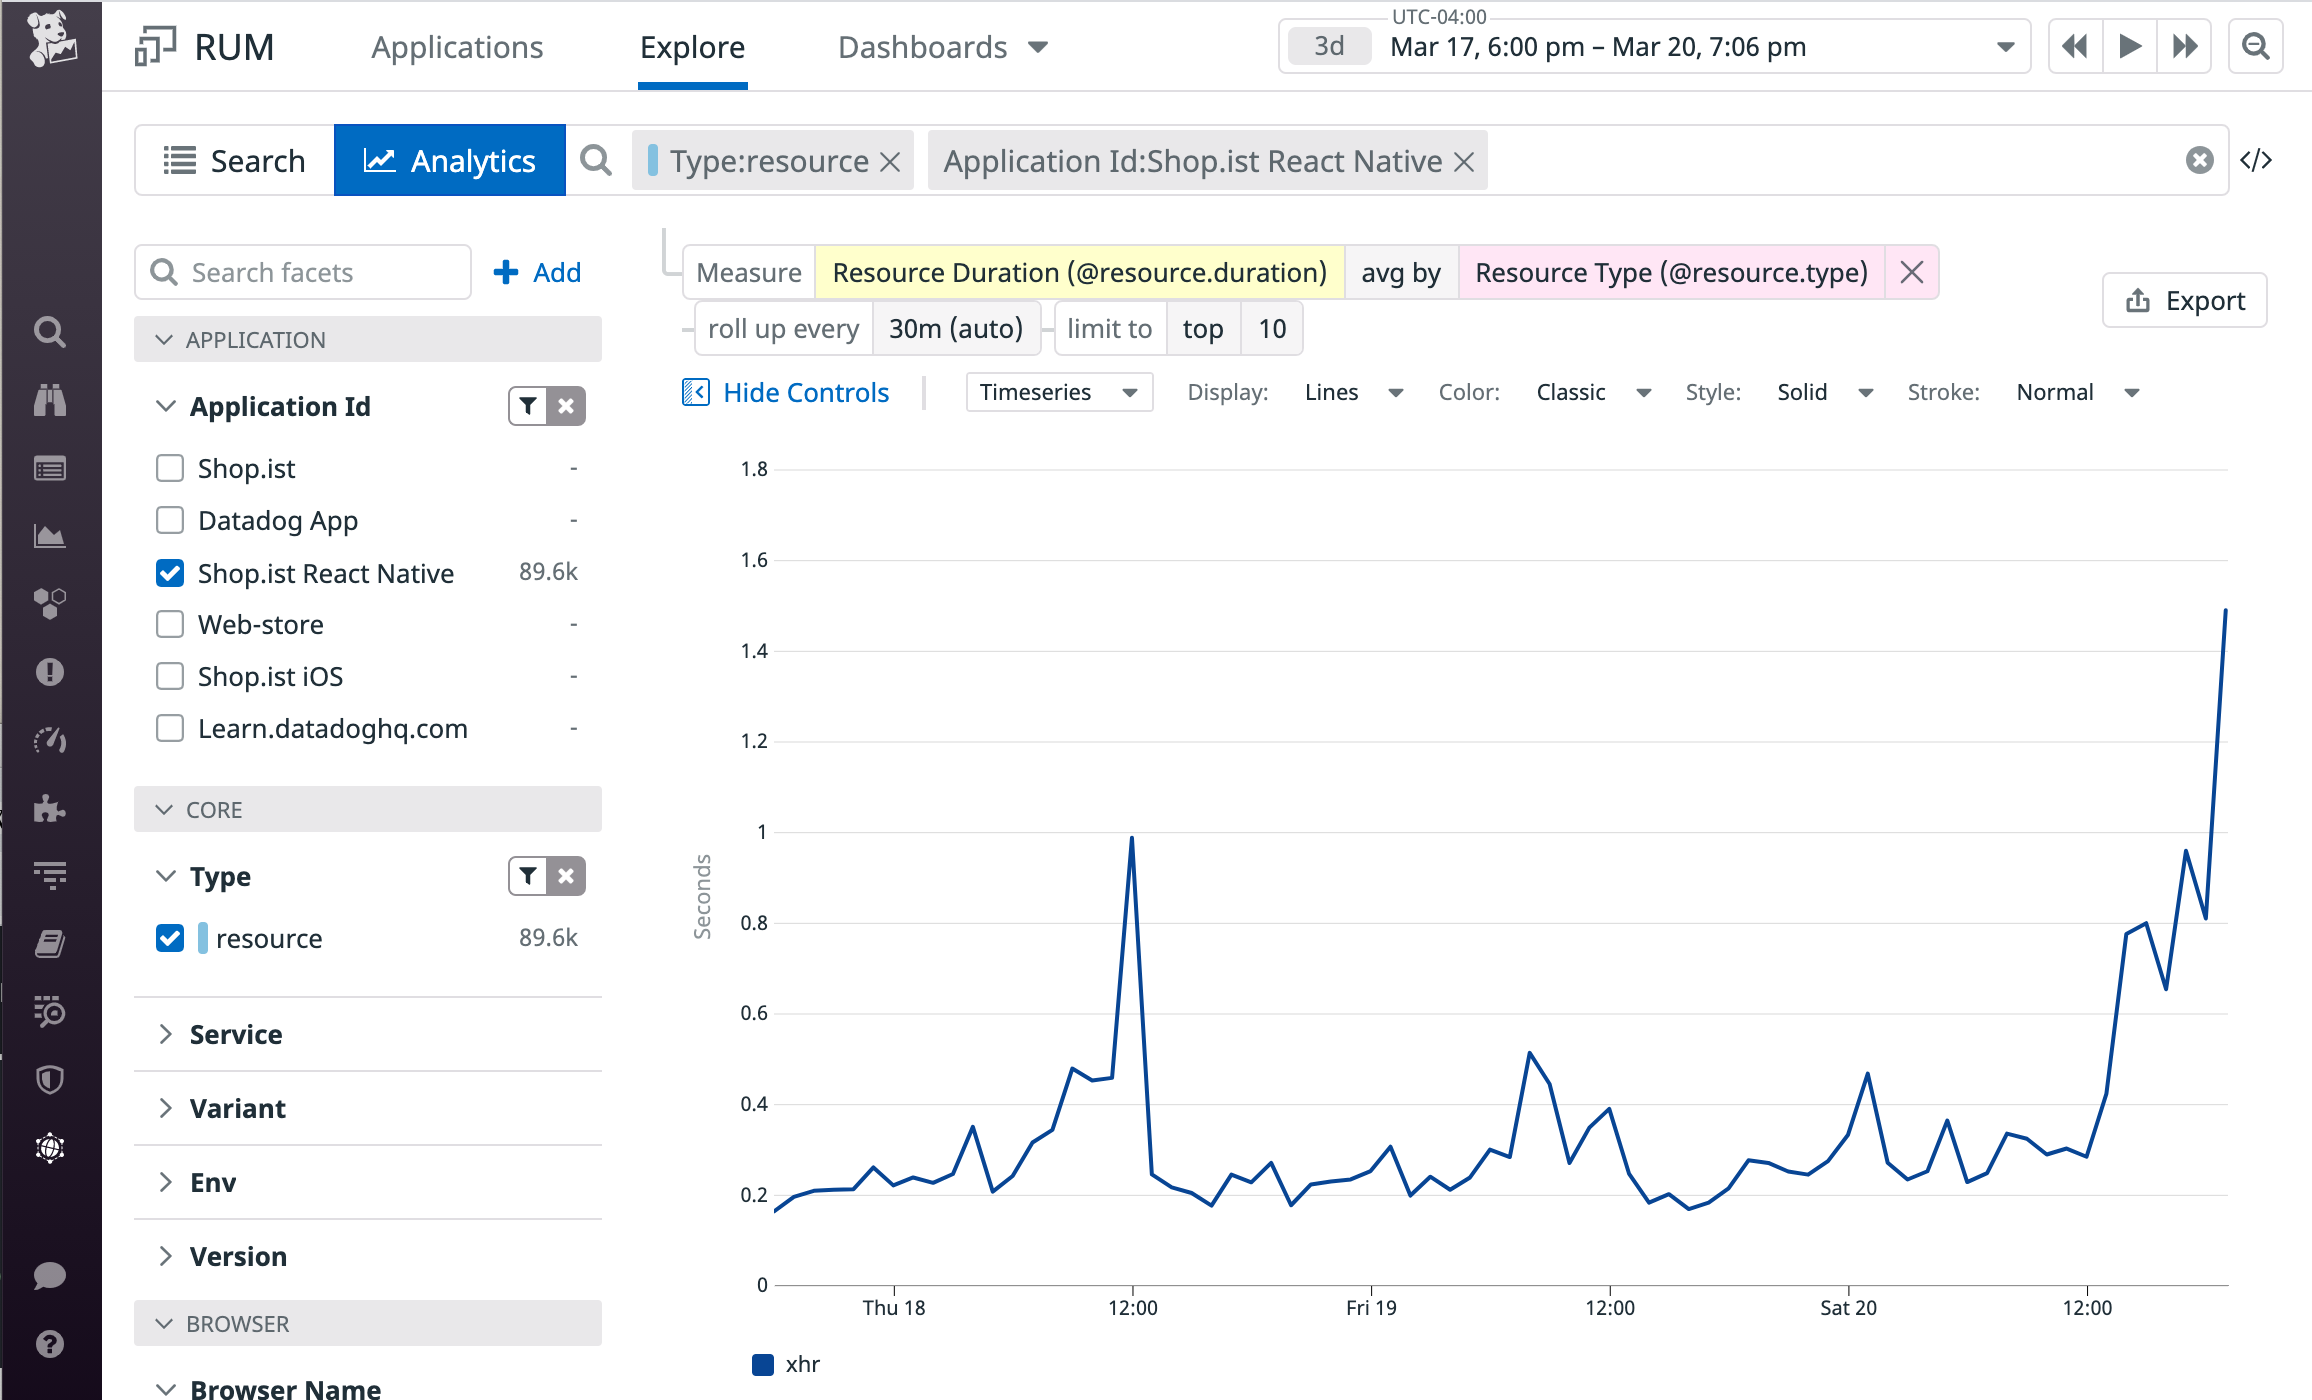Open the Help question mark icon
The height and width of the screenshot is (1400, 2312).
pos(50,1344)
